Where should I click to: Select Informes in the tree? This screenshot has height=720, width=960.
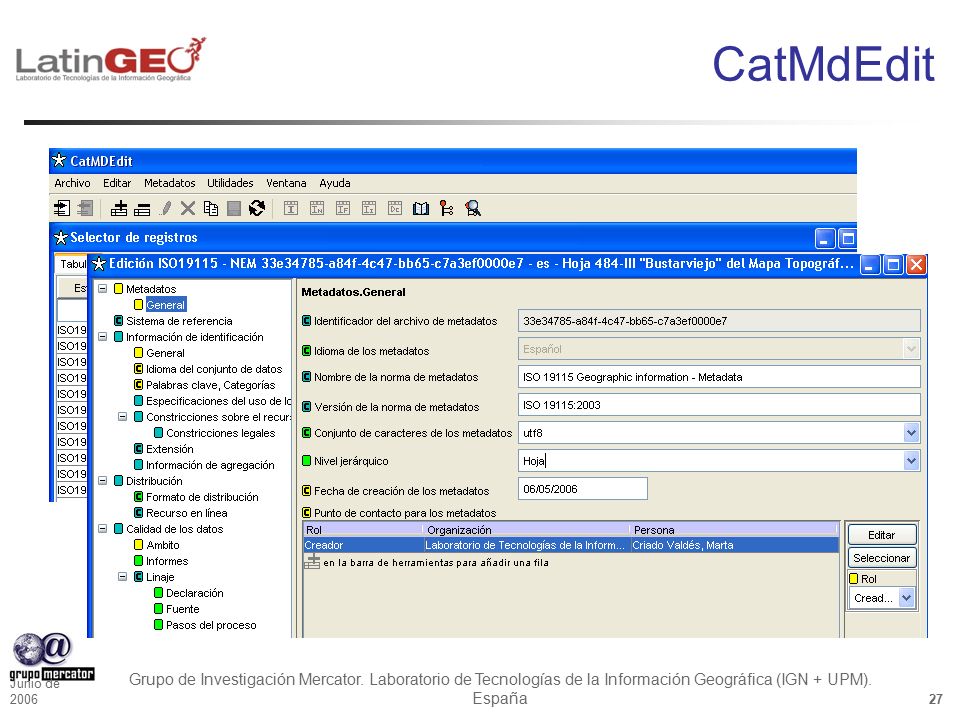(167, 561)
